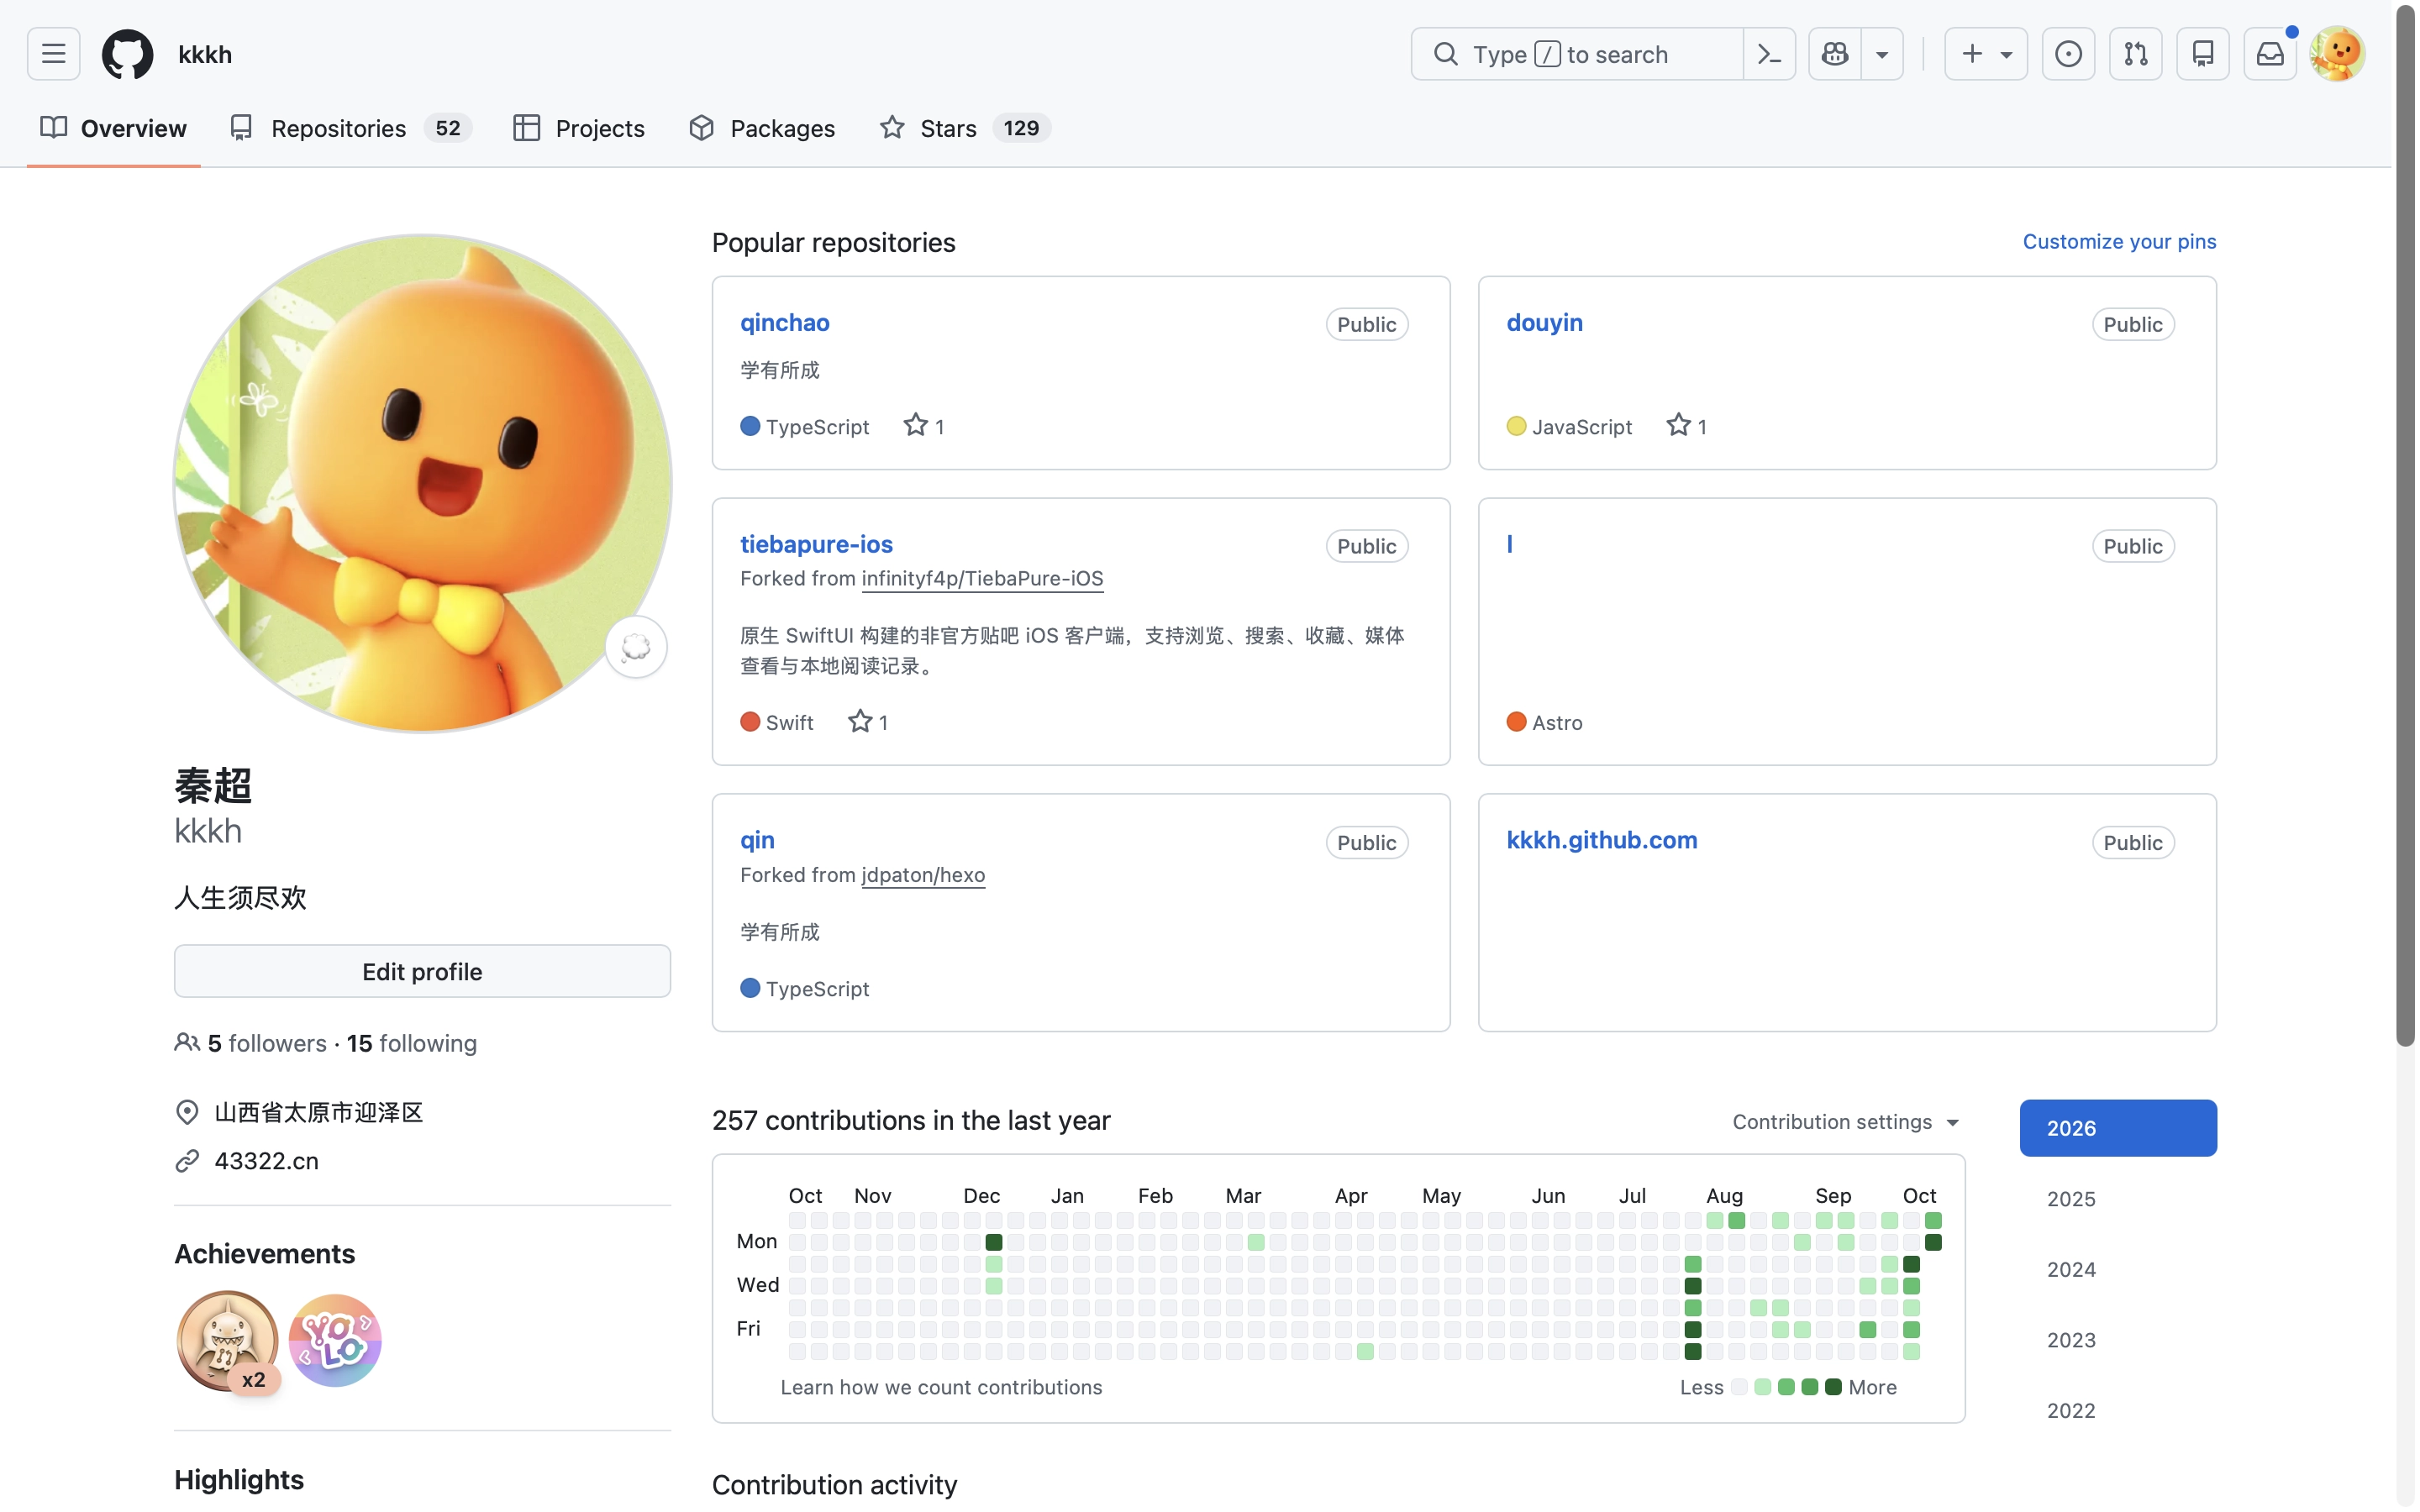This screenshot has width=2420, height=1512.
Task: View your pull requests icon
Action: pos(2136,54)
